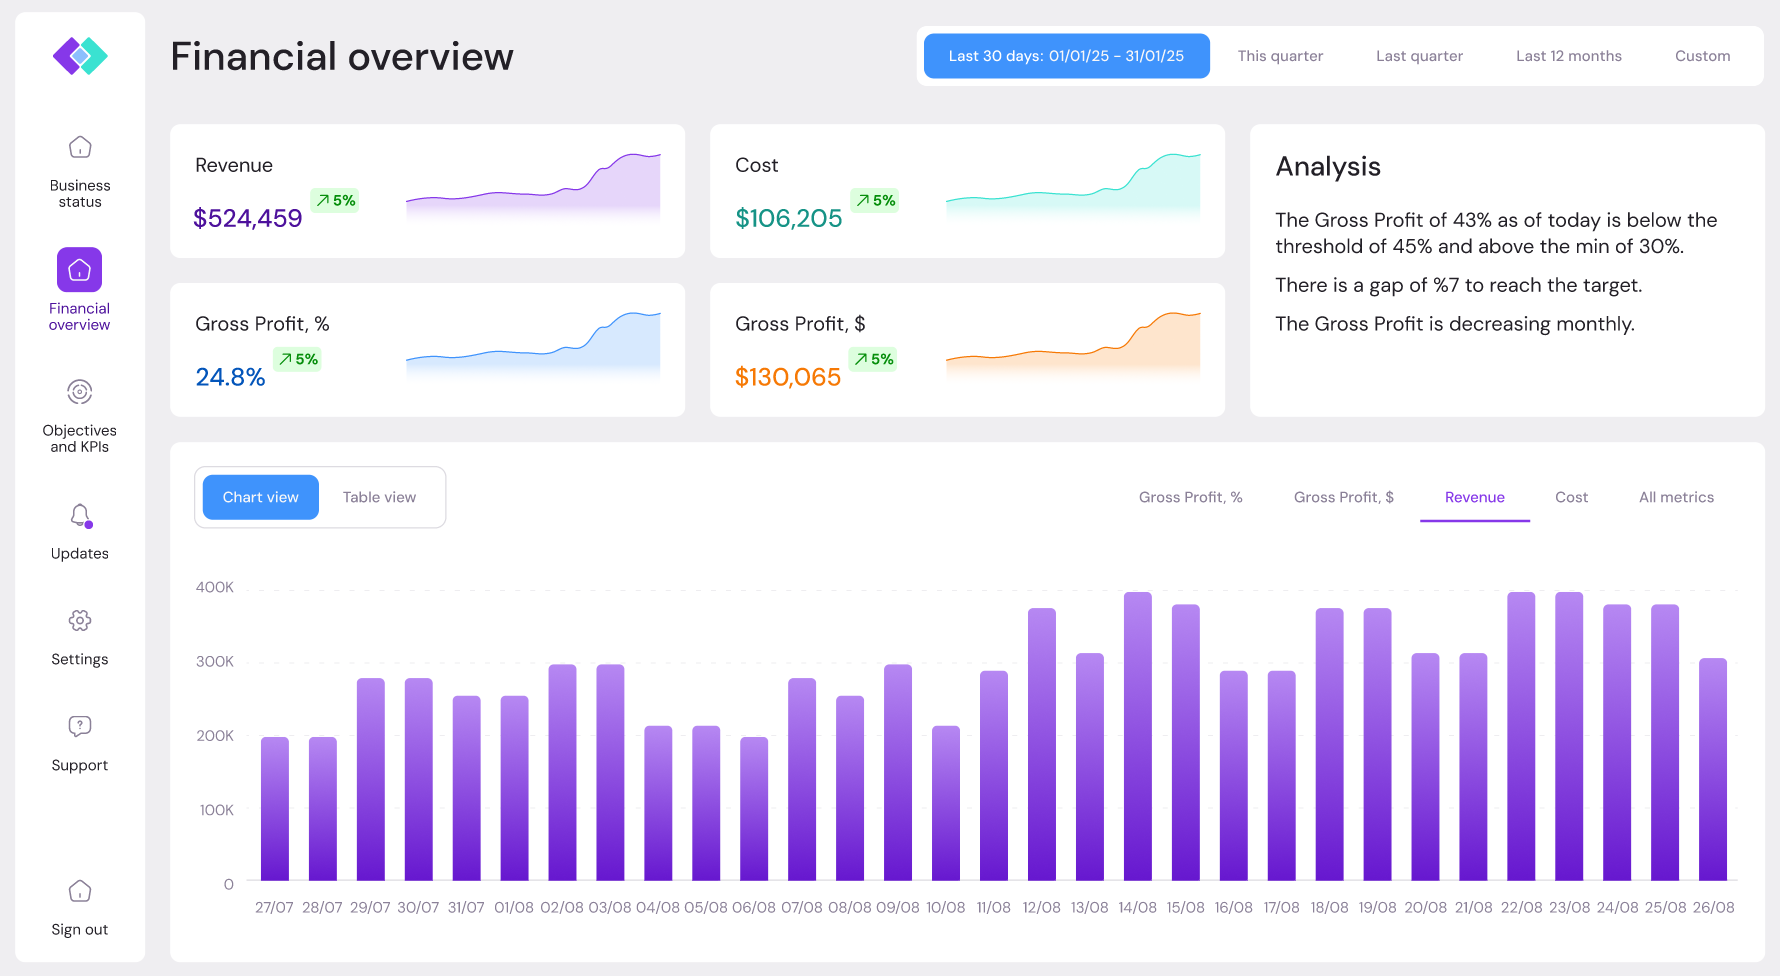Click the Sign out icon

coord(80,891)
